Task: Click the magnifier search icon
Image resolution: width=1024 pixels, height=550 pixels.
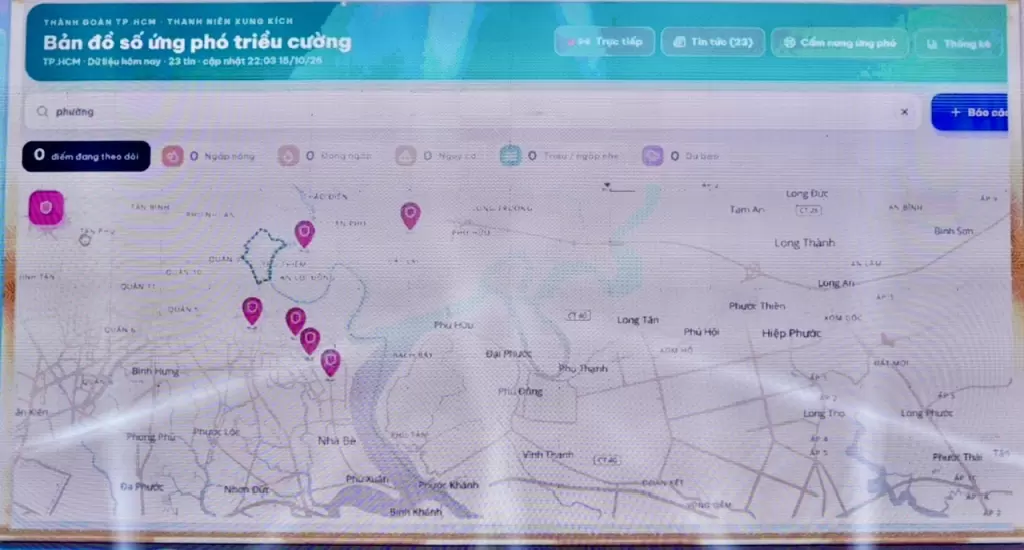Action: point(42,112)
